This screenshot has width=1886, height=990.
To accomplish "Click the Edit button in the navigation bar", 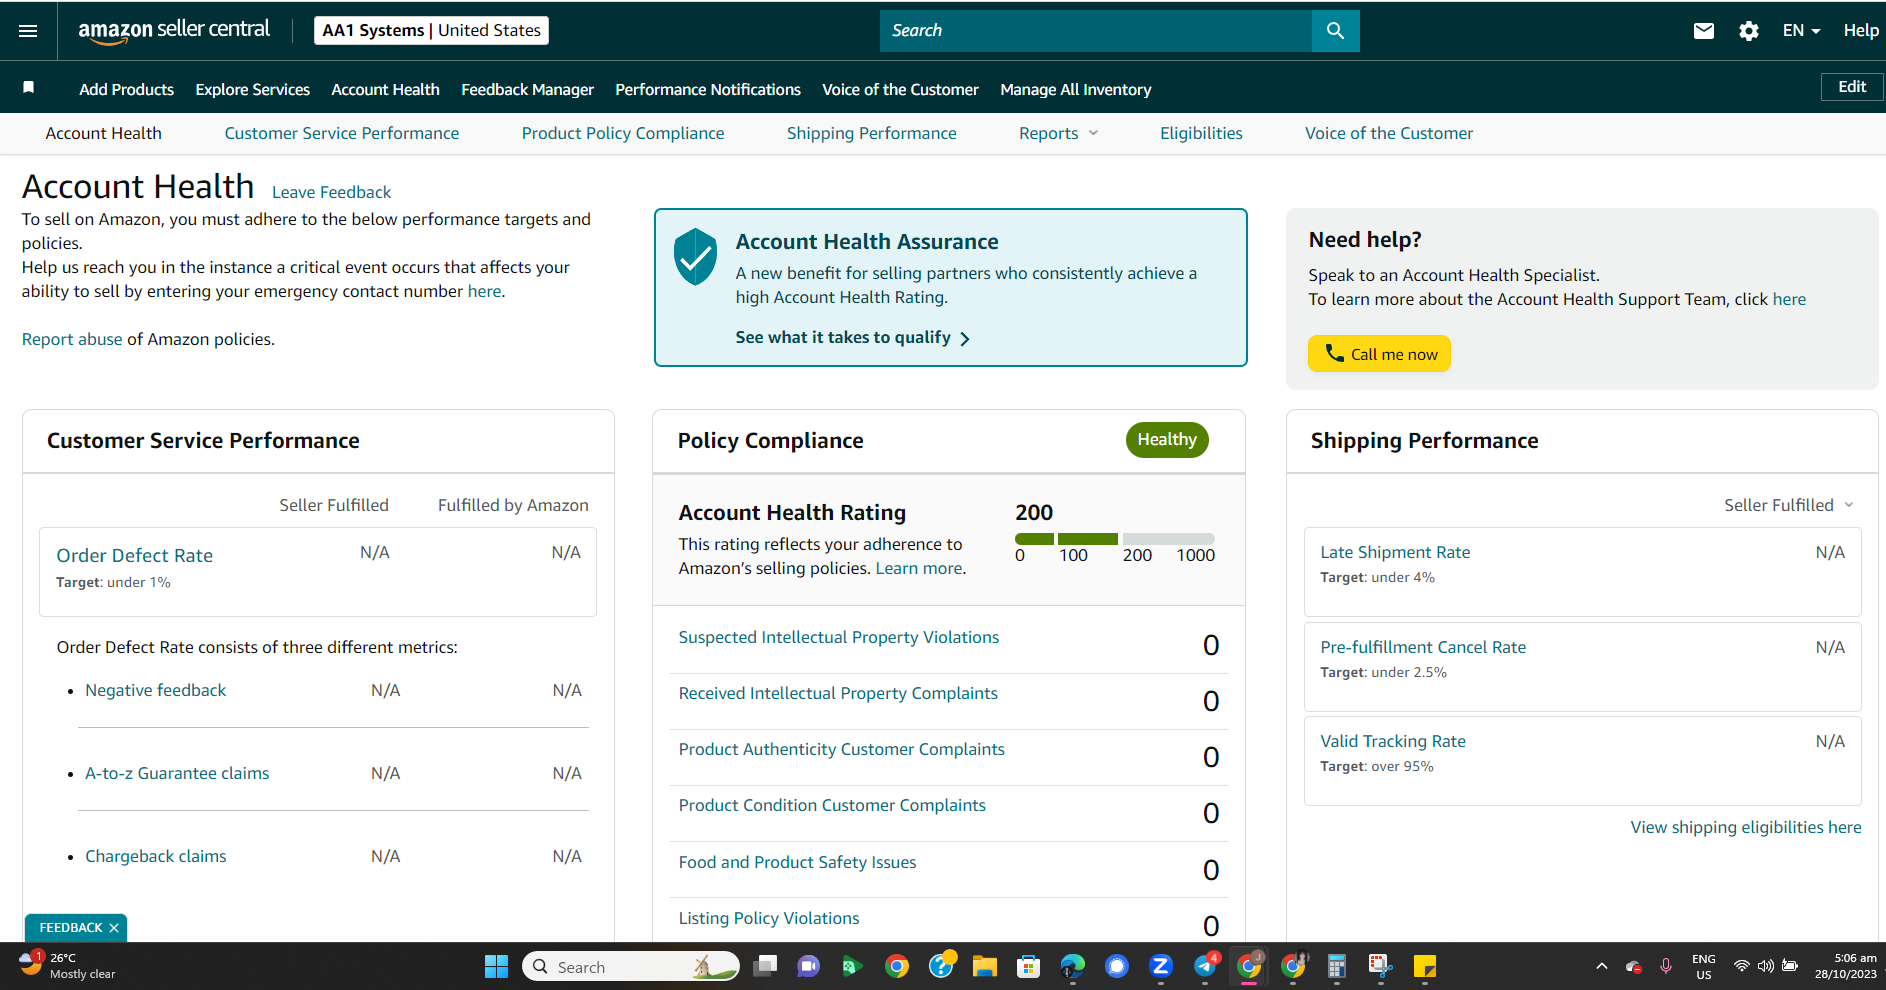I will tap(1852, 87).
